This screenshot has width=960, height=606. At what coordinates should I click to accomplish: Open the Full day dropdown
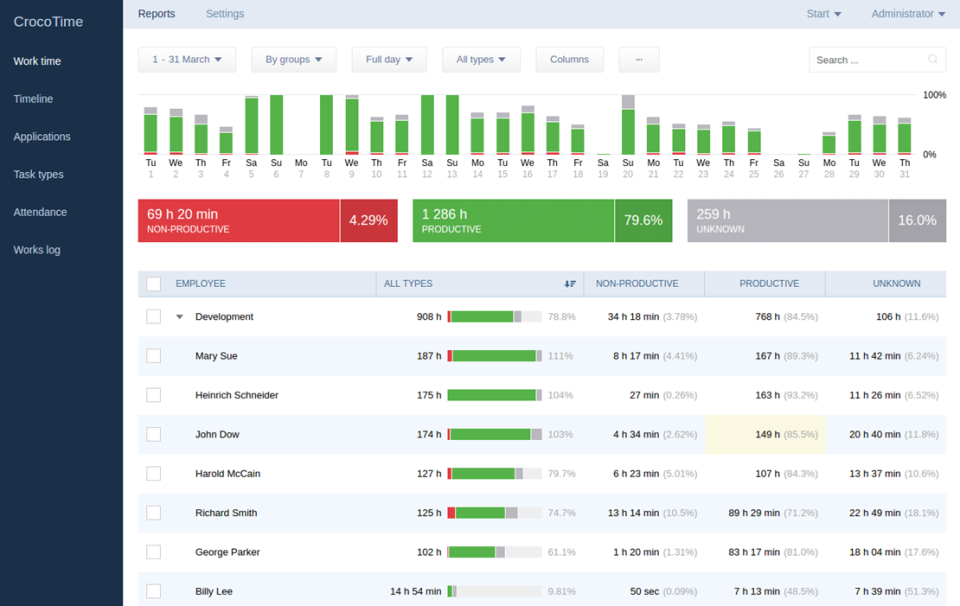click(x=389, y=60)
